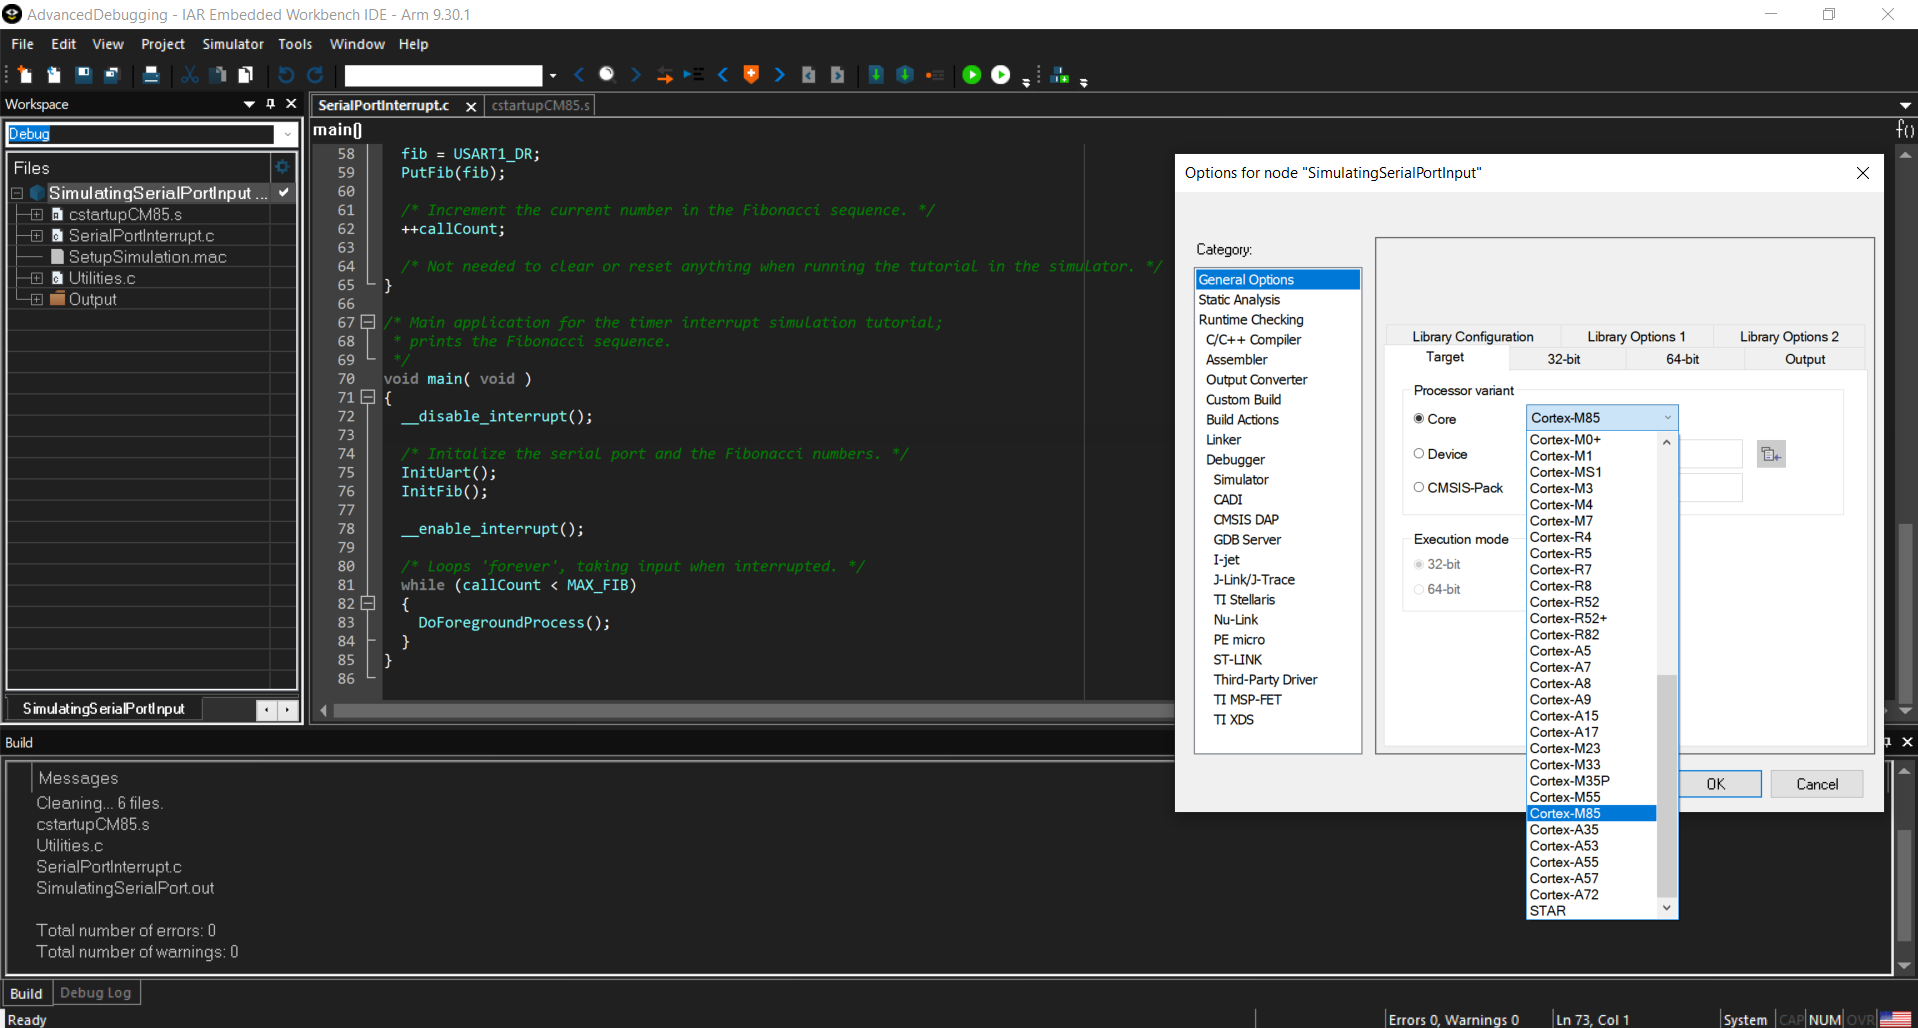Open the Simulator menu
Image resolution: width=1918 pixels, height=1028 pixels.
(232, 44)
